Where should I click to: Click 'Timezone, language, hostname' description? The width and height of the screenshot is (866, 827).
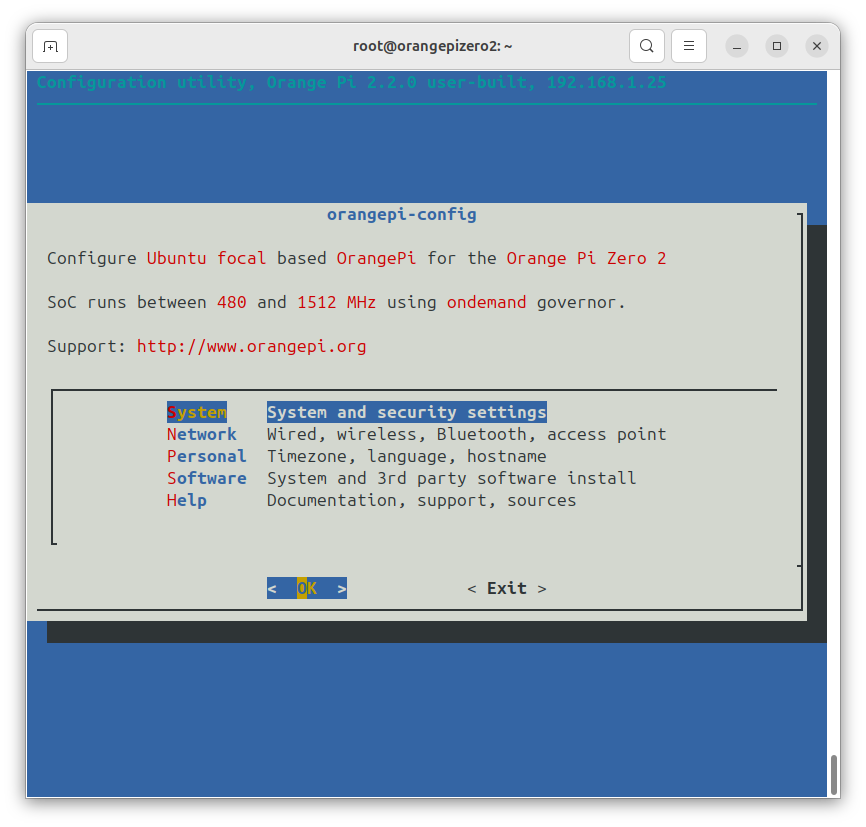(406, 456)
